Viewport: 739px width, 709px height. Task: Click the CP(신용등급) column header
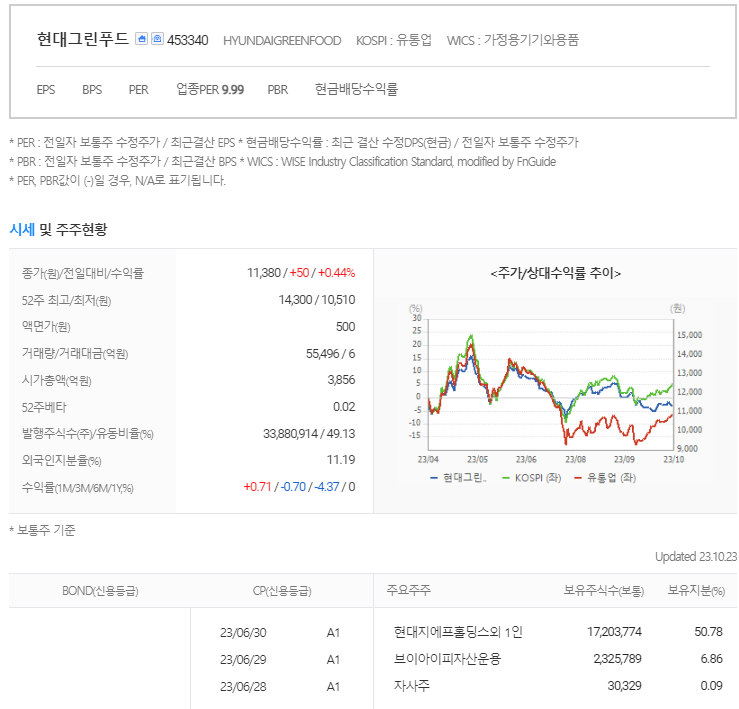[x=282, y=591]
